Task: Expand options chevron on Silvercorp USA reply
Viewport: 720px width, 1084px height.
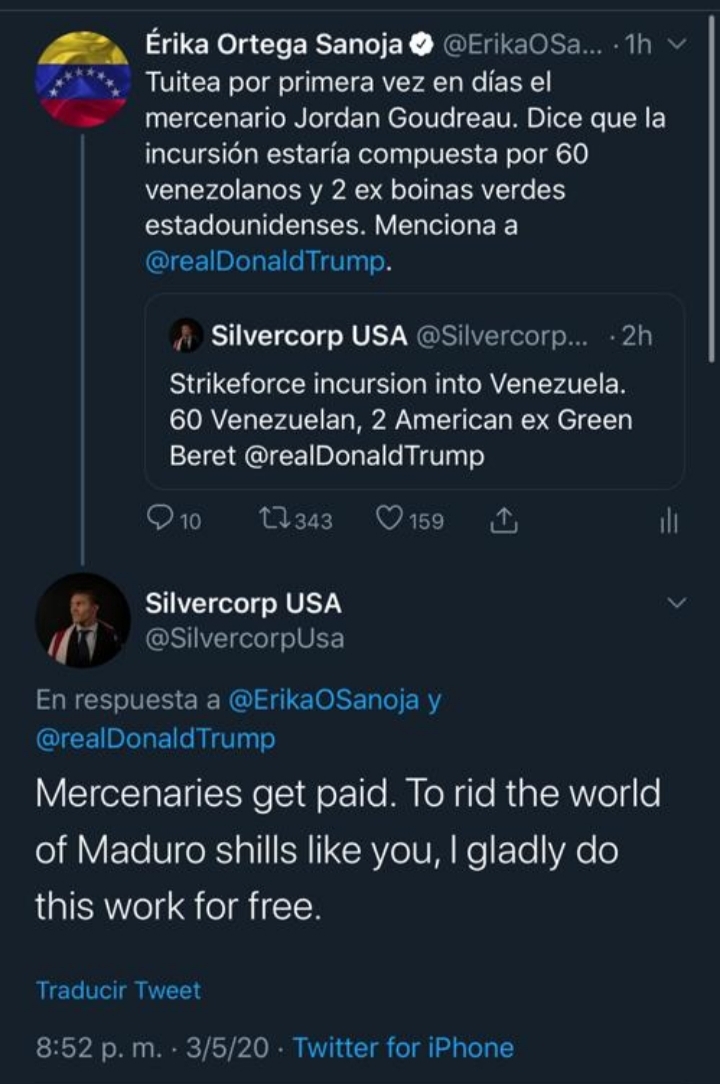Action: point(677,603)
